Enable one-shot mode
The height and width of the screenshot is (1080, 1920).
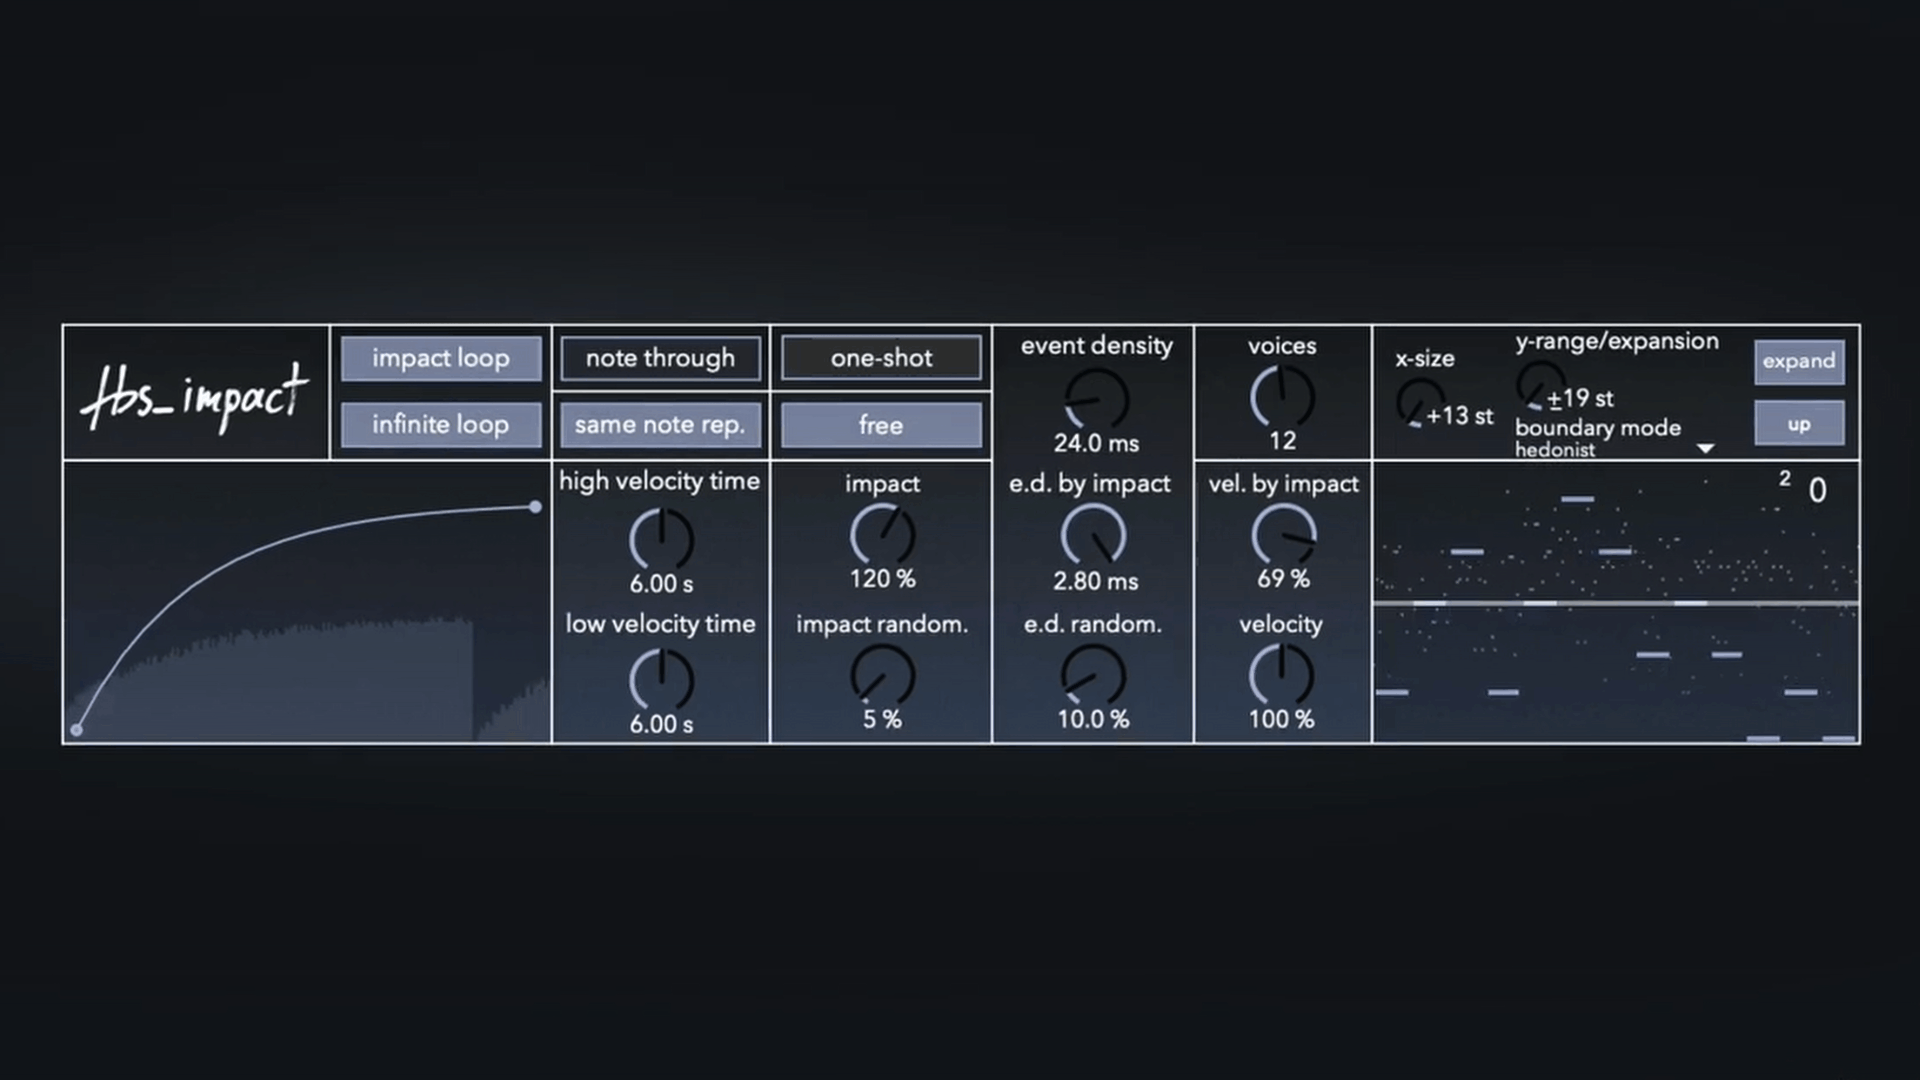pos(881,358)
